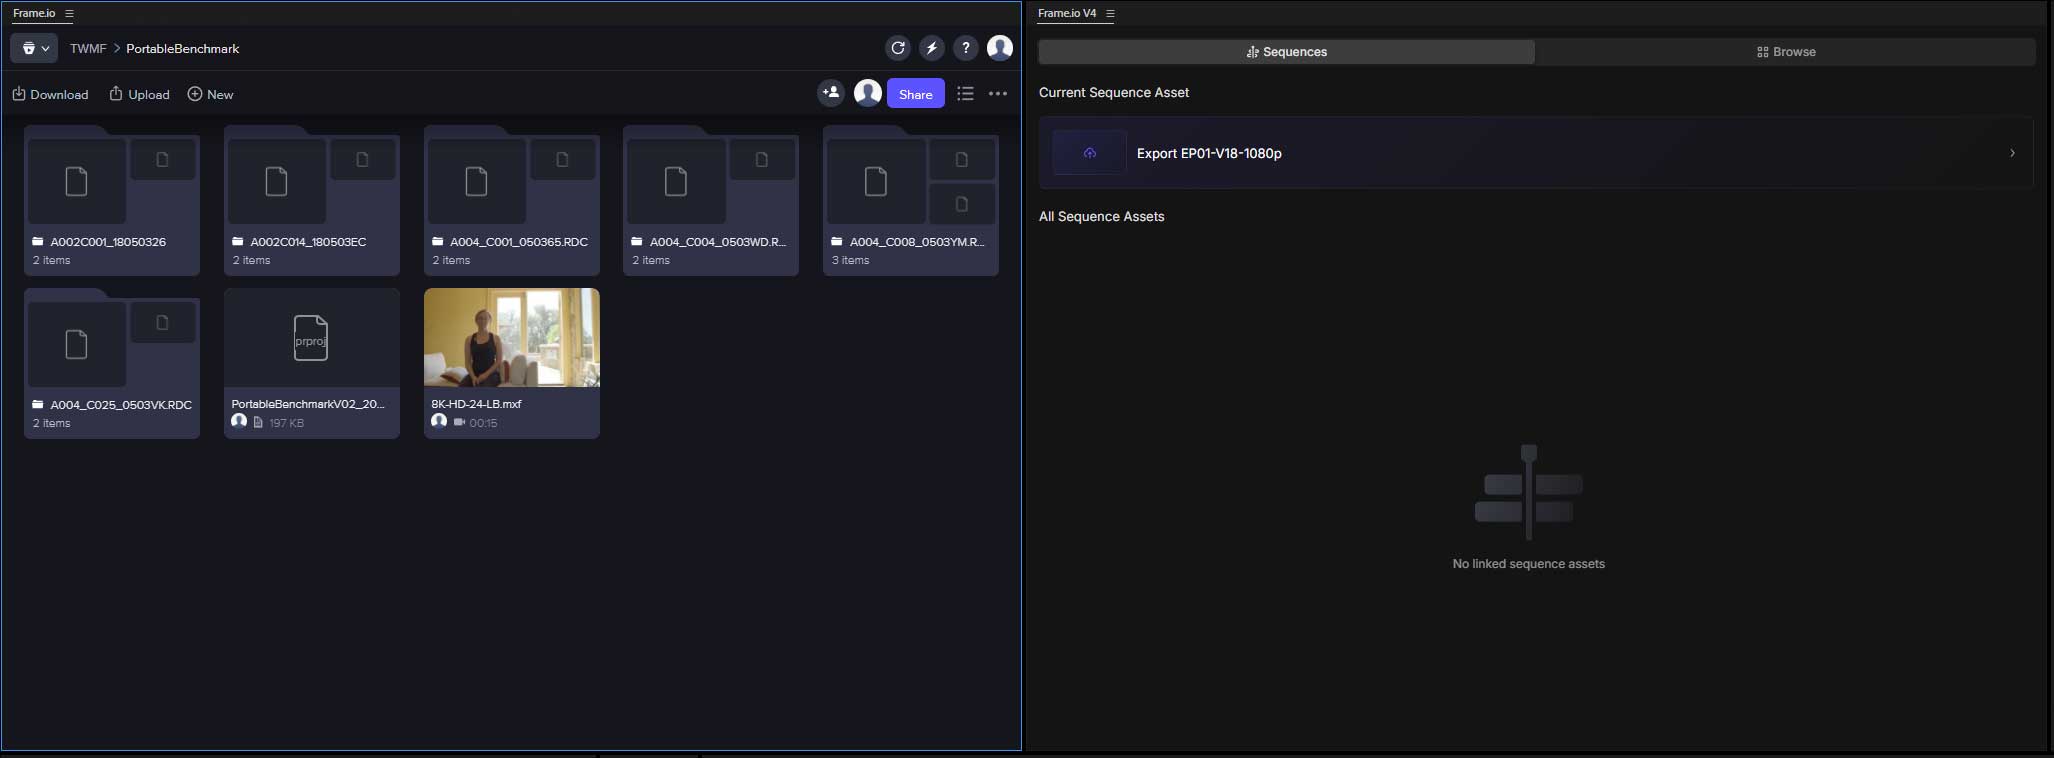Open the user account avatar
2054x758 pixels.
point(1000,48)
